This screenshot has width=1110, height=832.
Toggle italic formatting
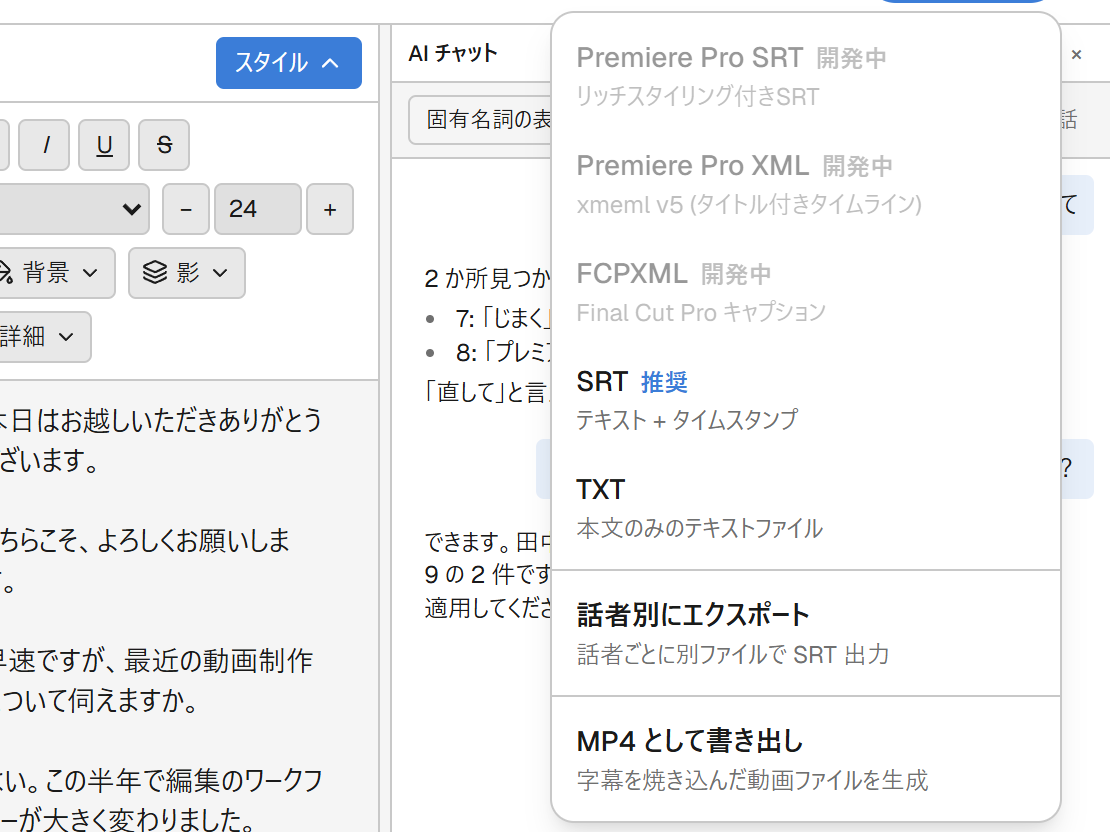pos(44,145)
